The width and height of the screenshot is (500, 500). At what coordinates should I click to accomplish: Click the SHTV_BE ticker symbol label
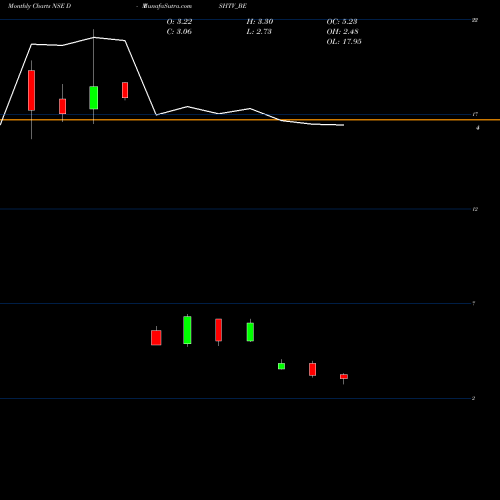coord(233,6)
